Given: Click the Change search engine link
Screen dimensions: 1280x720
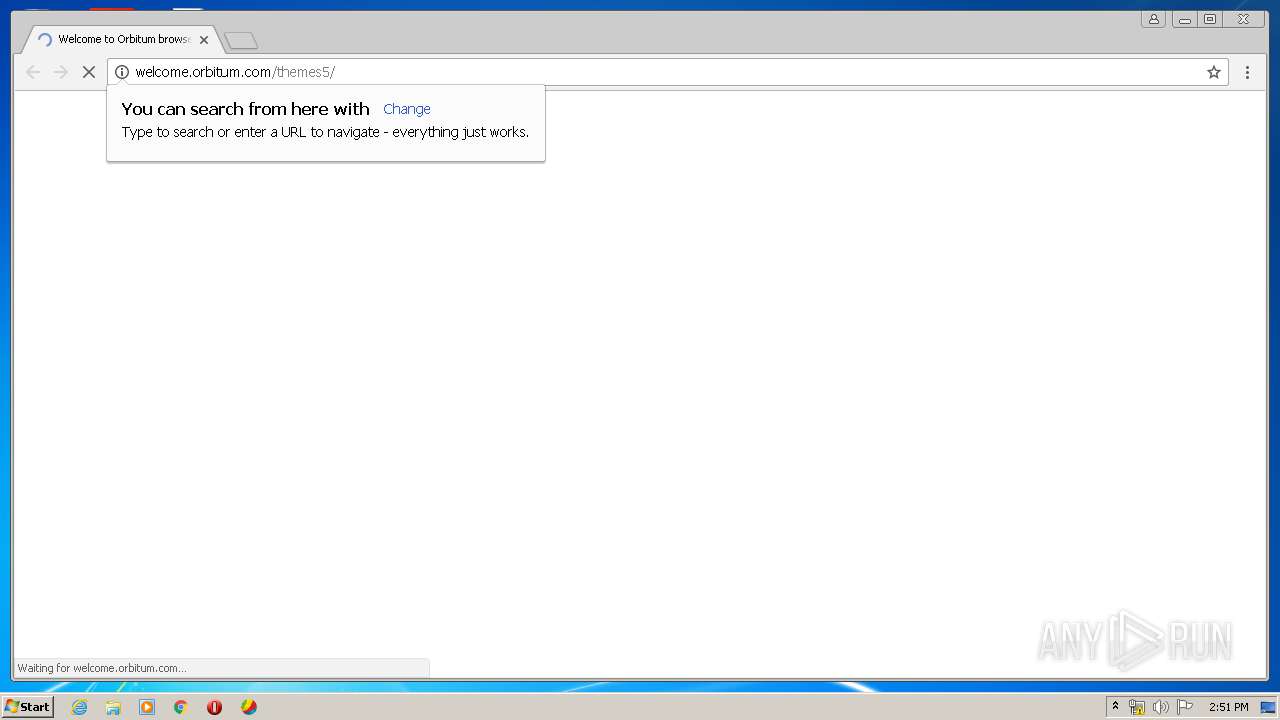Looking at the screenshot, I should pos(407,109).
